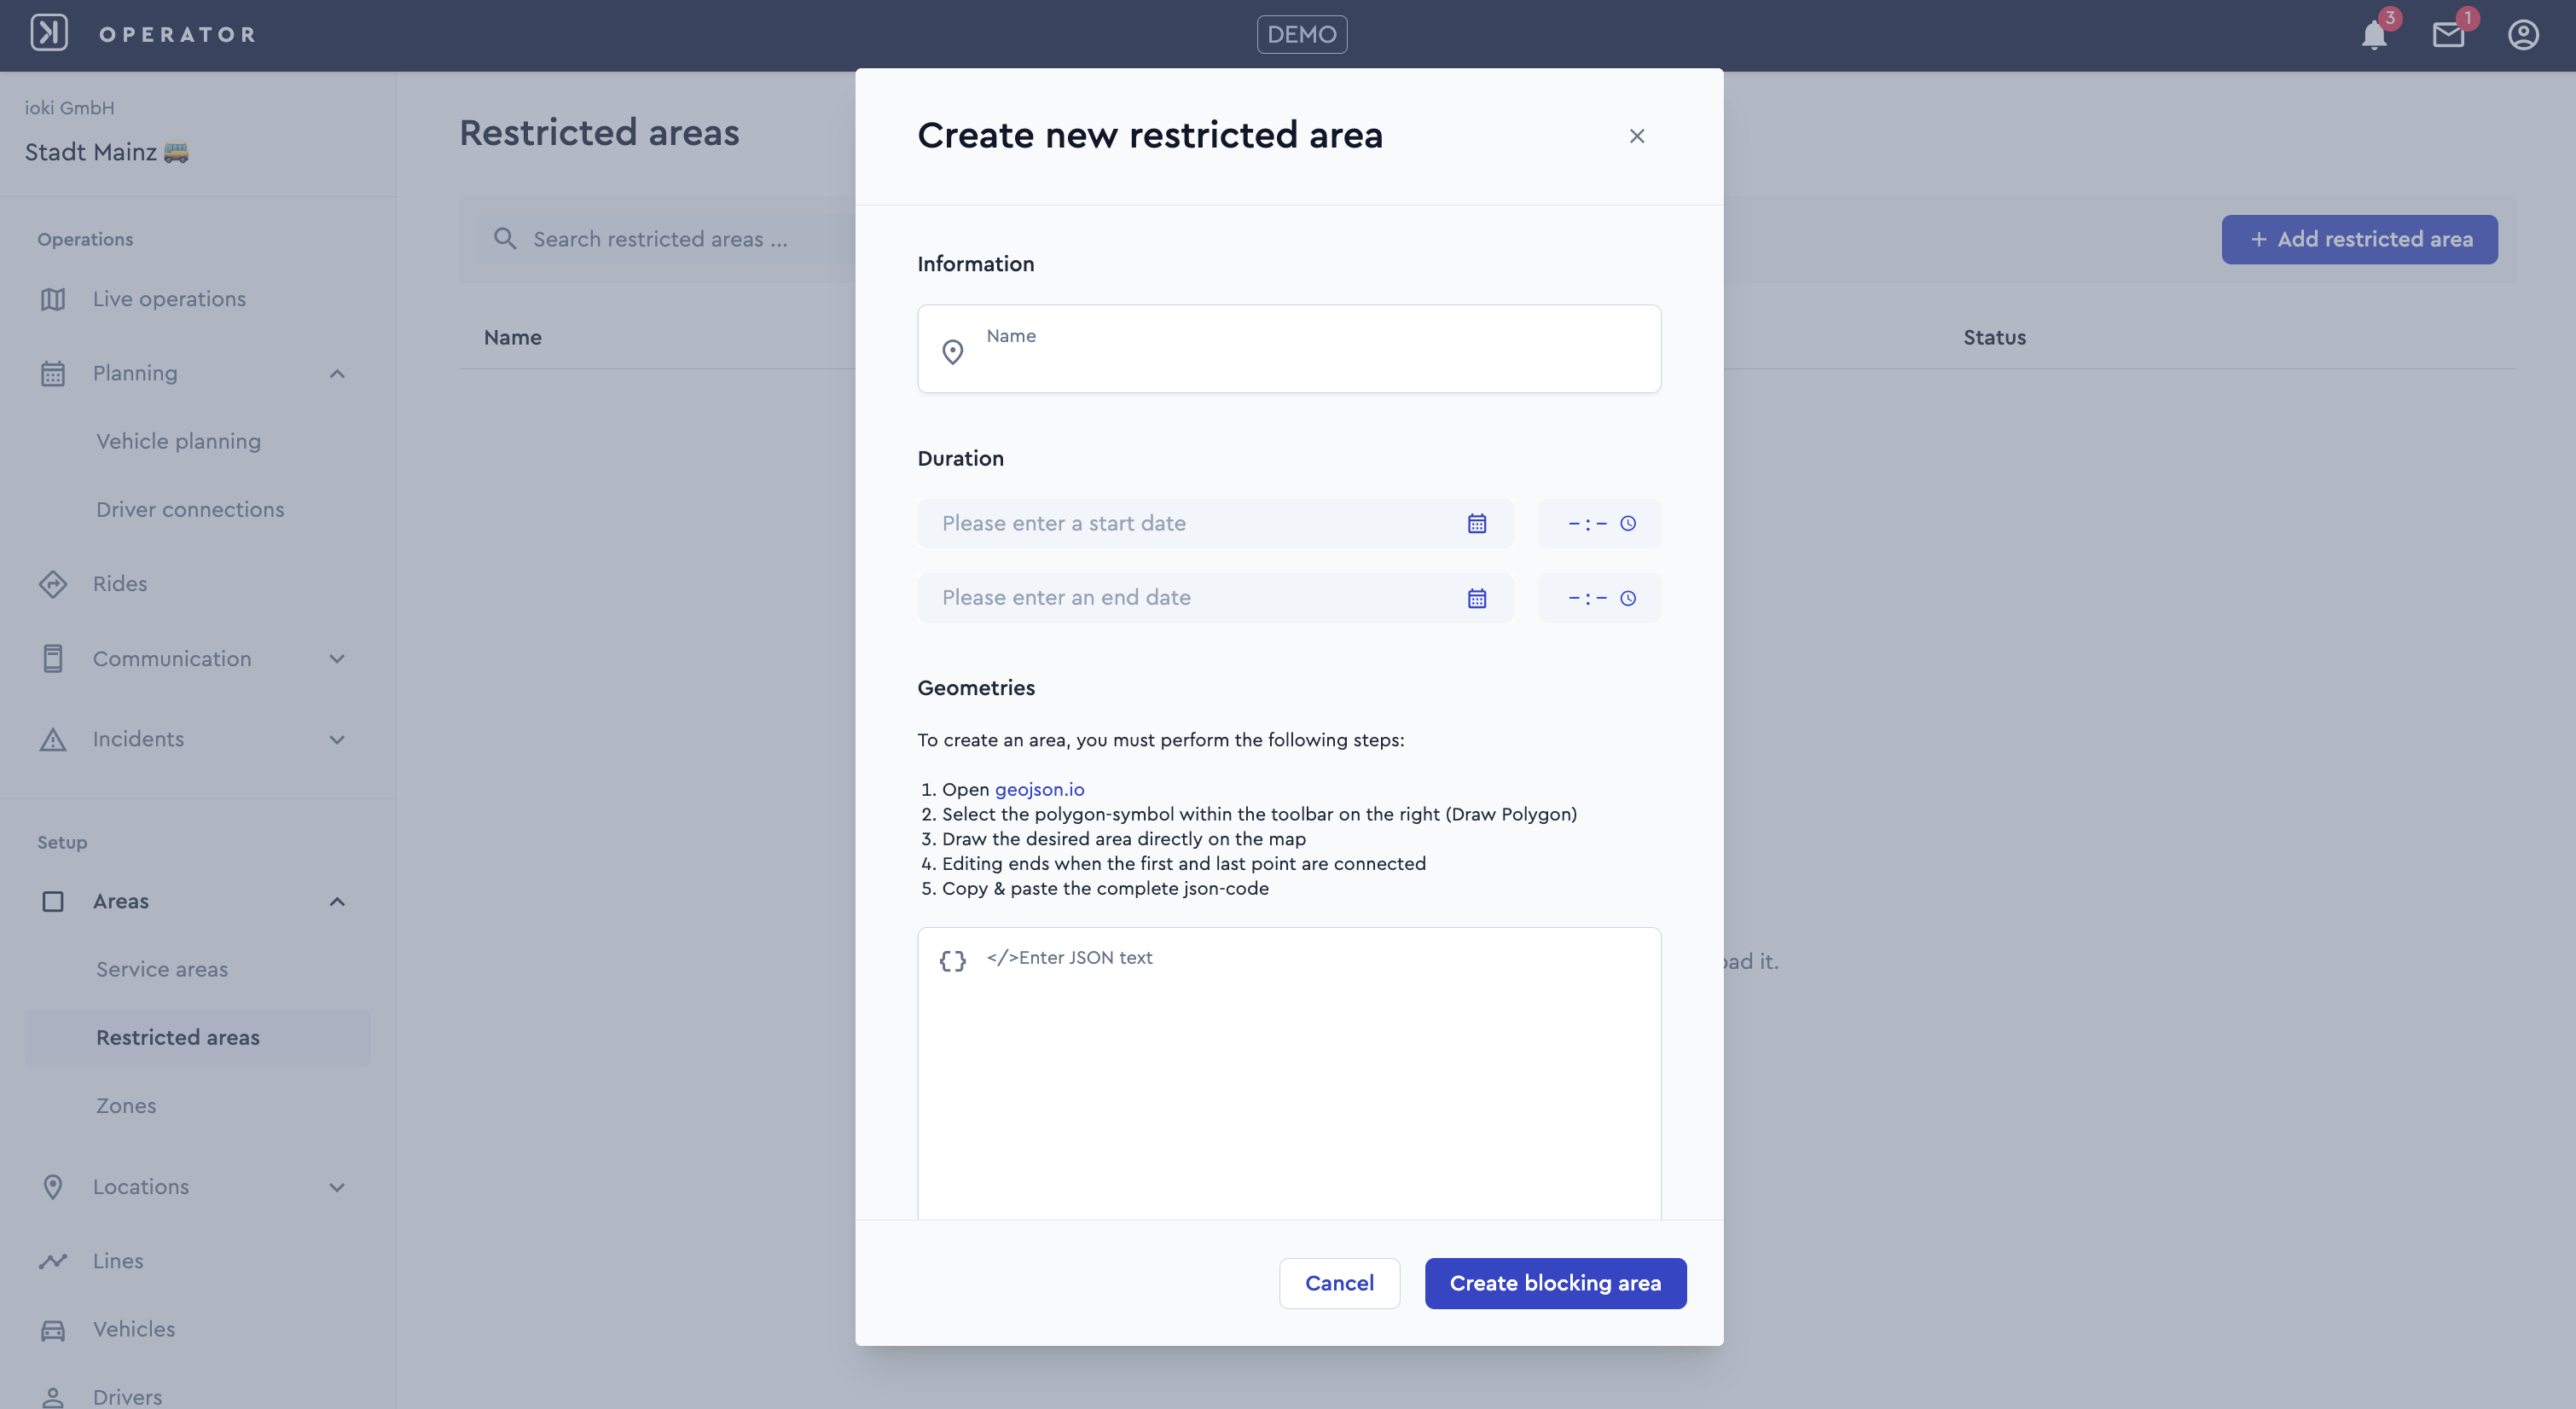Image resolution: width=2576 pixels, height=1409 pixels.
Task: Click Add restricted area button
Action: point(2359,240)
